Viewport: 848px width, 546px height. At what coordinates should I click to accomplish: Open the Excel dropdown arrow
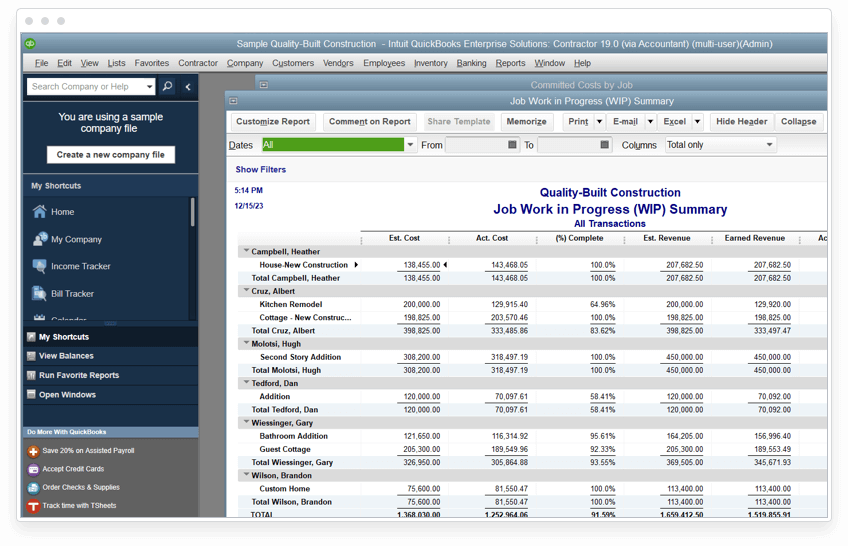click(698, 122)
